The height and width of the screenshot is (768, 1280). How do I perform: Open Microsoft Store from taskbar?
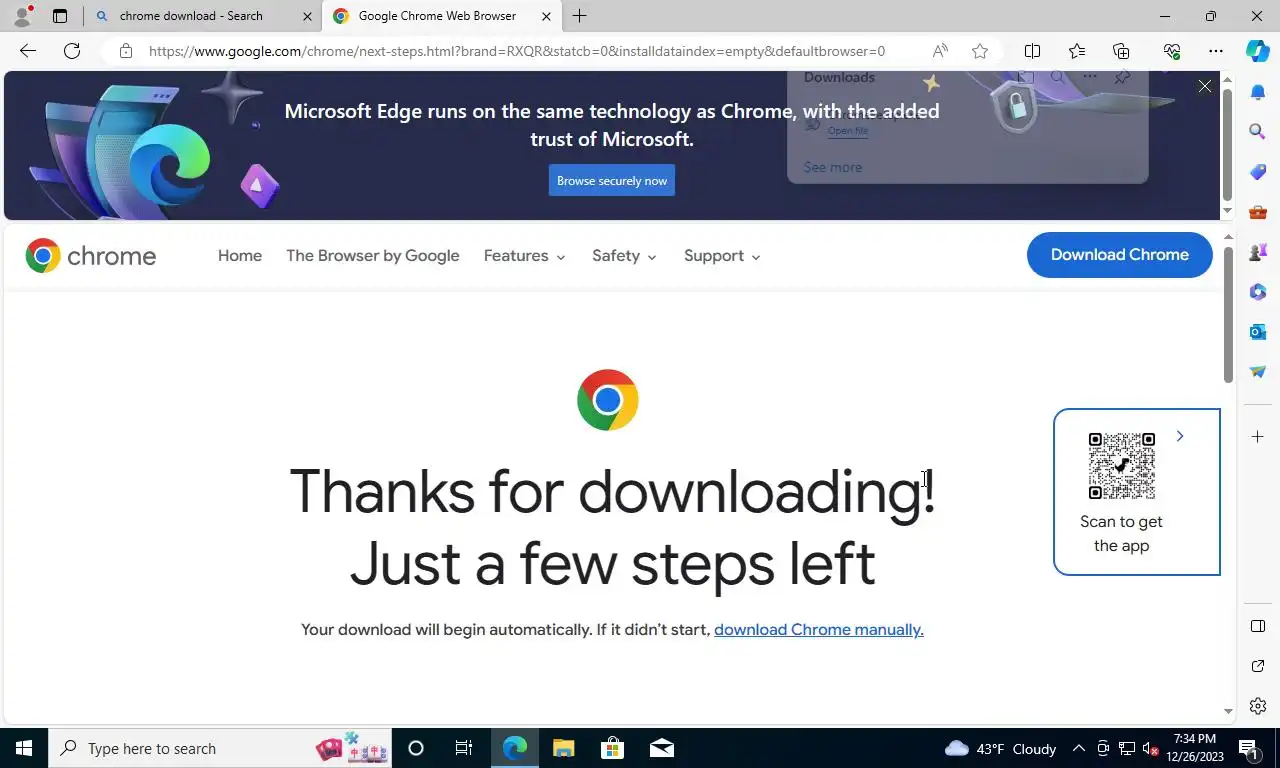(612, 748)
